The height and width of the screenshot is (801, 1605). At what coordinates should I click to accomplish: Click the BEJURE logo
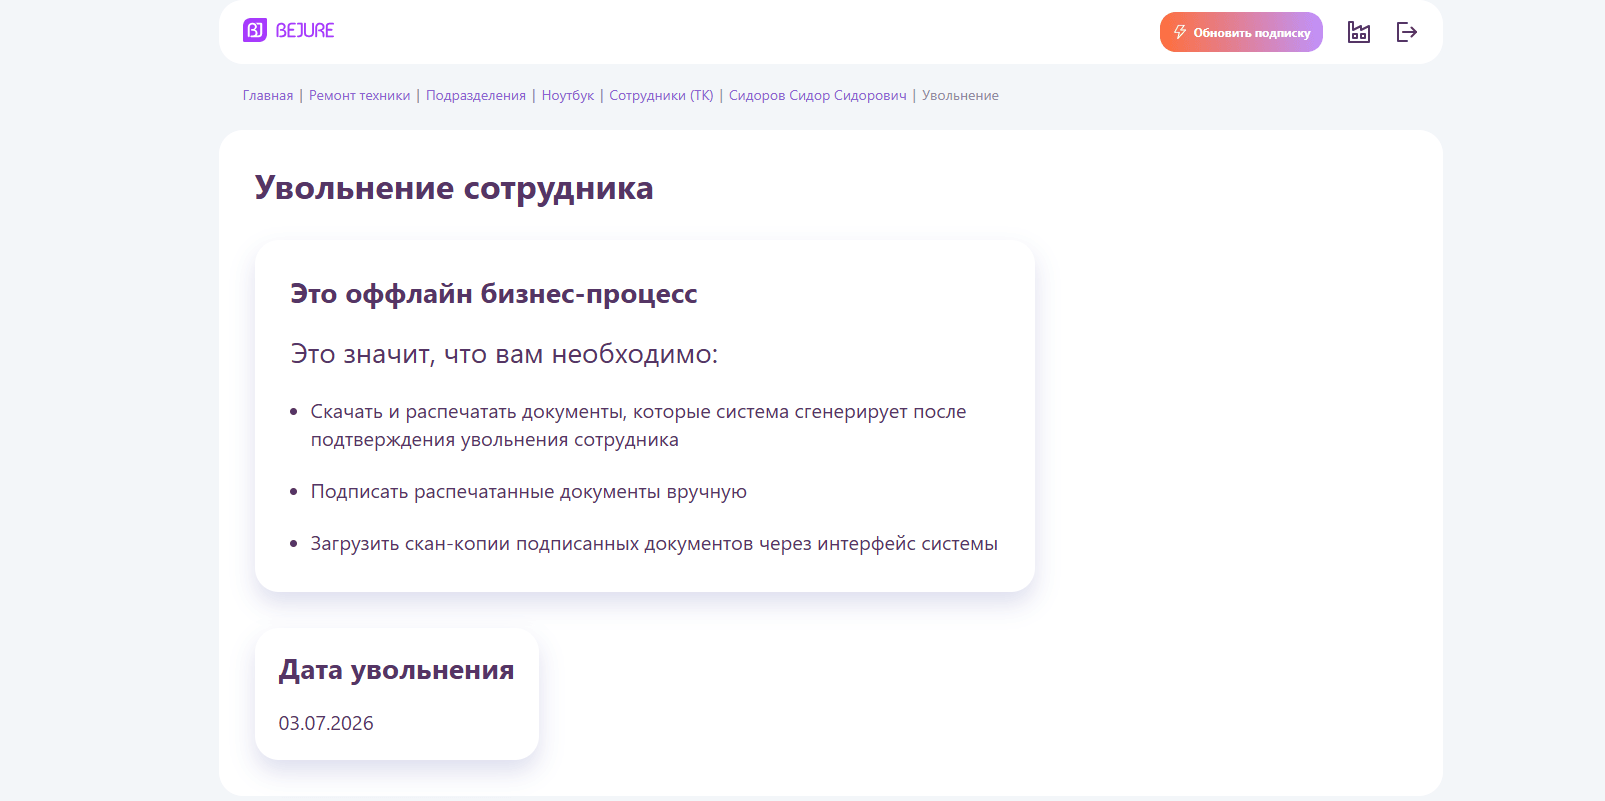[288, 31]
